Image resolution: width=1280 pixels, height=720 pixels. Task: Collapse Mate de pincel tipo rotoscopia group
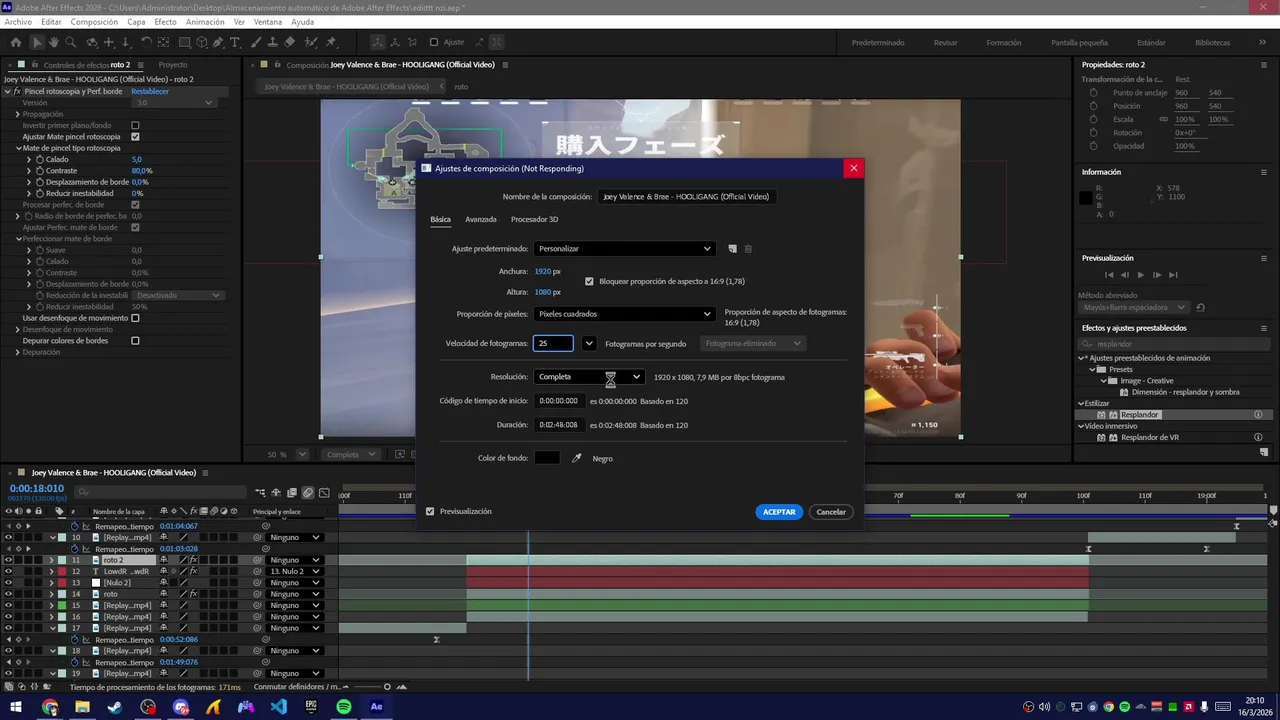(x=18, y=148)
